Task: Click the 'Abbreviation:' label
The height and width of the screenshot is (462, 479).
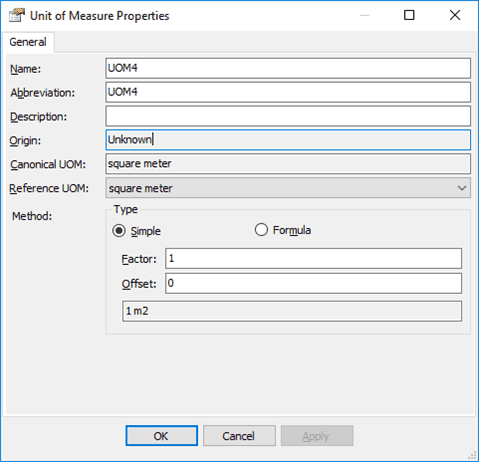Action: coord(43,93)
